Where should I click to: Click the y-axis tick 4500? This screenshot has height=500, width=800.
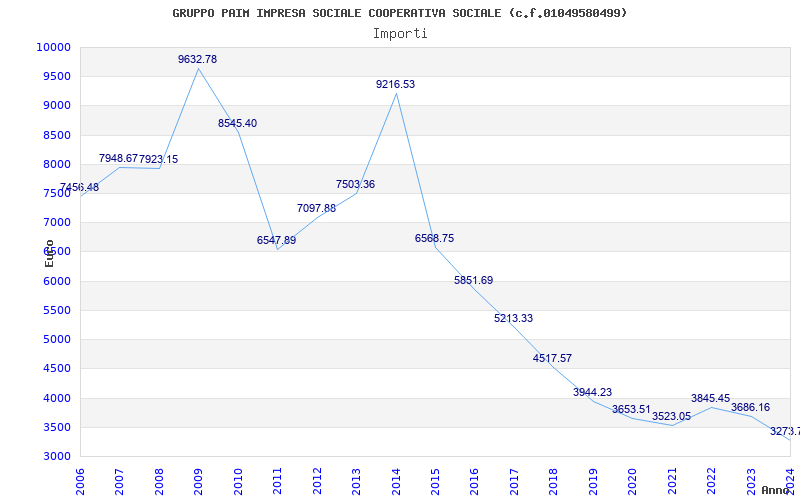(56, 368)
